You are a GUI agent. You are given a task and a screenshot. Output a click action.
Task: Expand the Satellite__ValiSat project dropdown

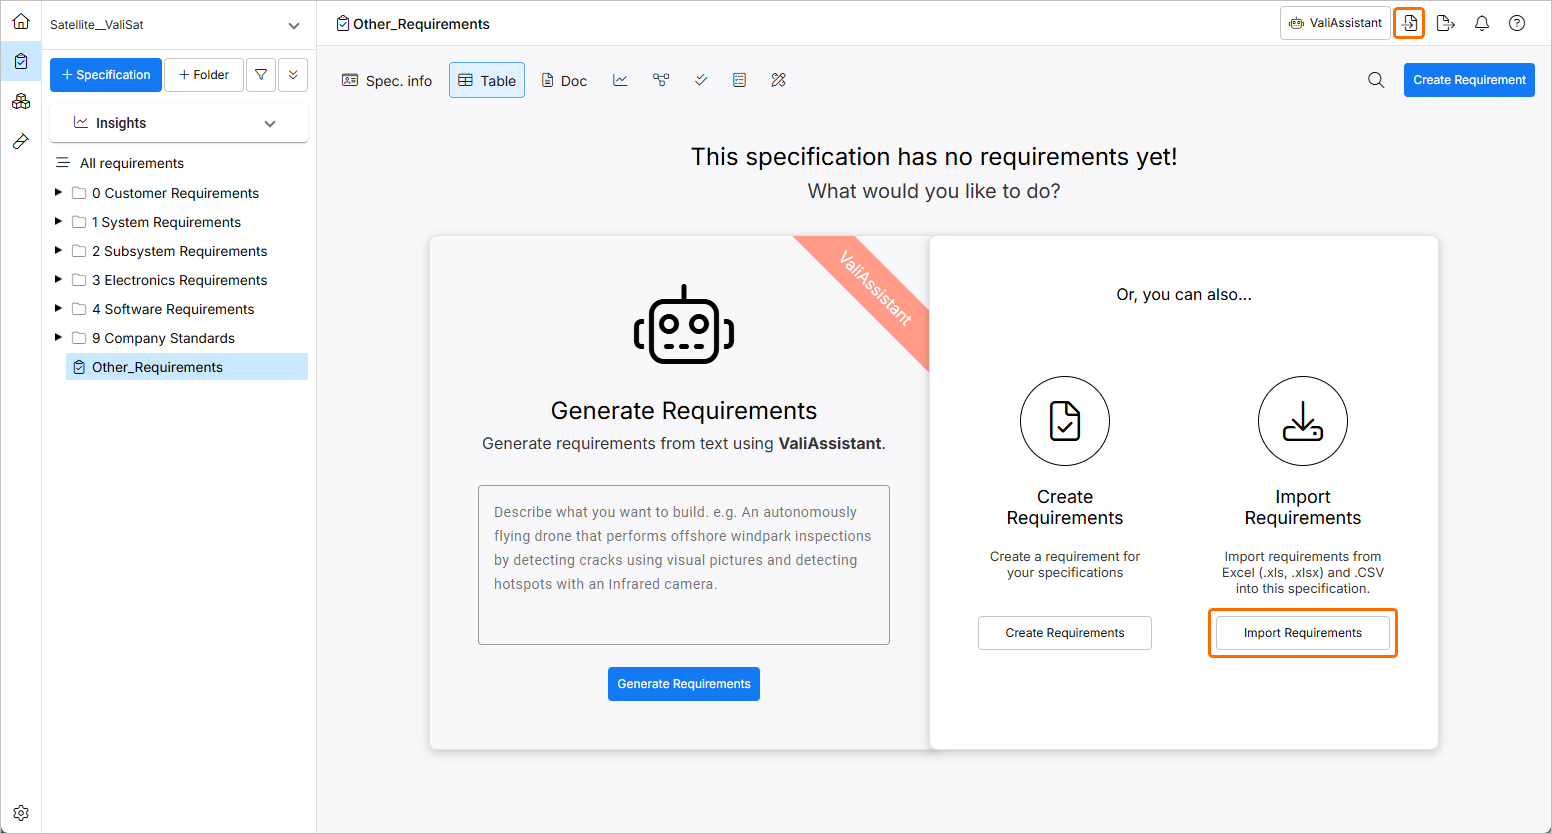coord(293,25)
